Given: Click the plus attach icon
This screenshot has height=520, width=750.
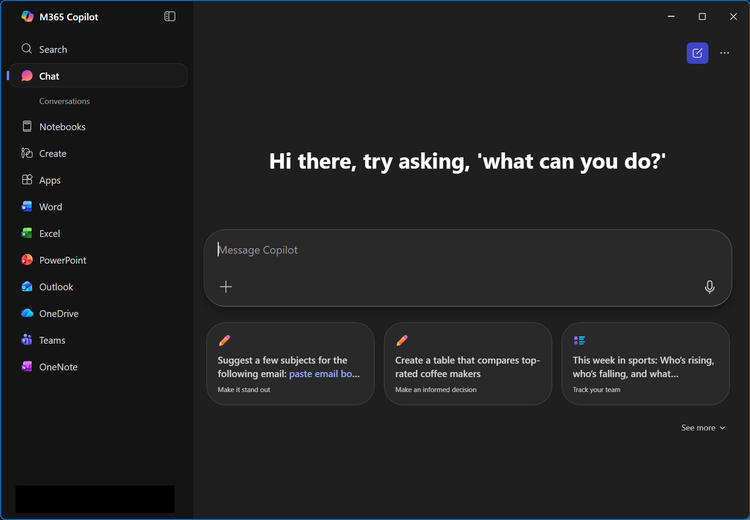Looking at the screenshot, I should [226, 287].
